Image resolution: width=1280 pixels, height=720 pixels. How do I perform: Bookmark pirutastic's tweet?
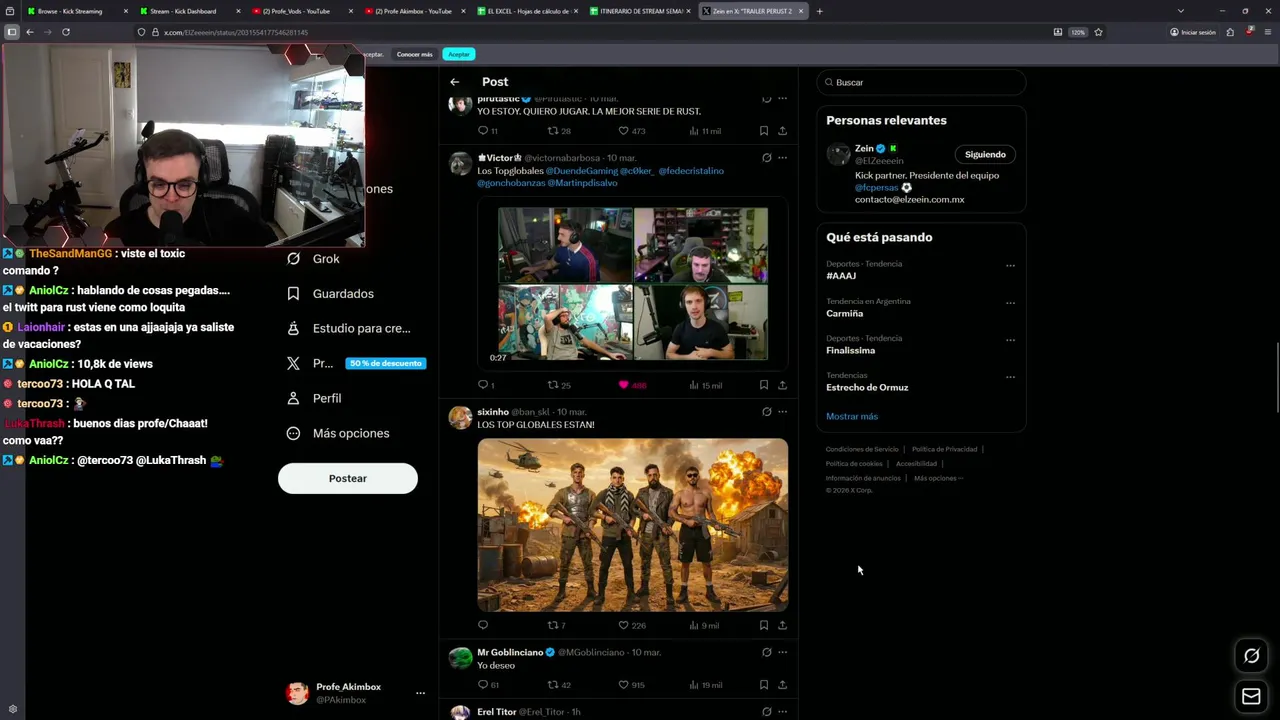click(764, 131)
